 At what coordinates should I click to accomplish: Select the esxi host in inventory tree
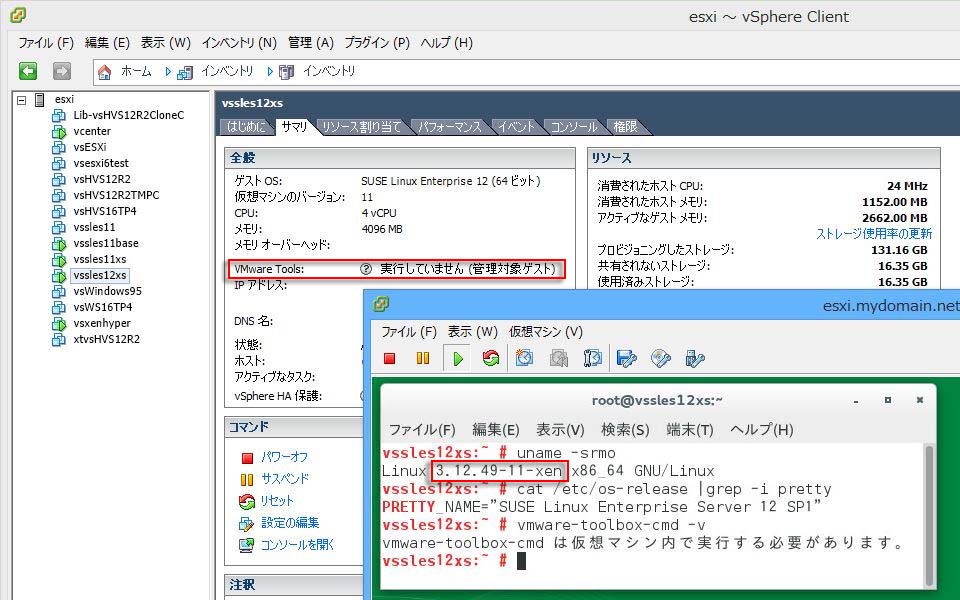tap(64, 99)
